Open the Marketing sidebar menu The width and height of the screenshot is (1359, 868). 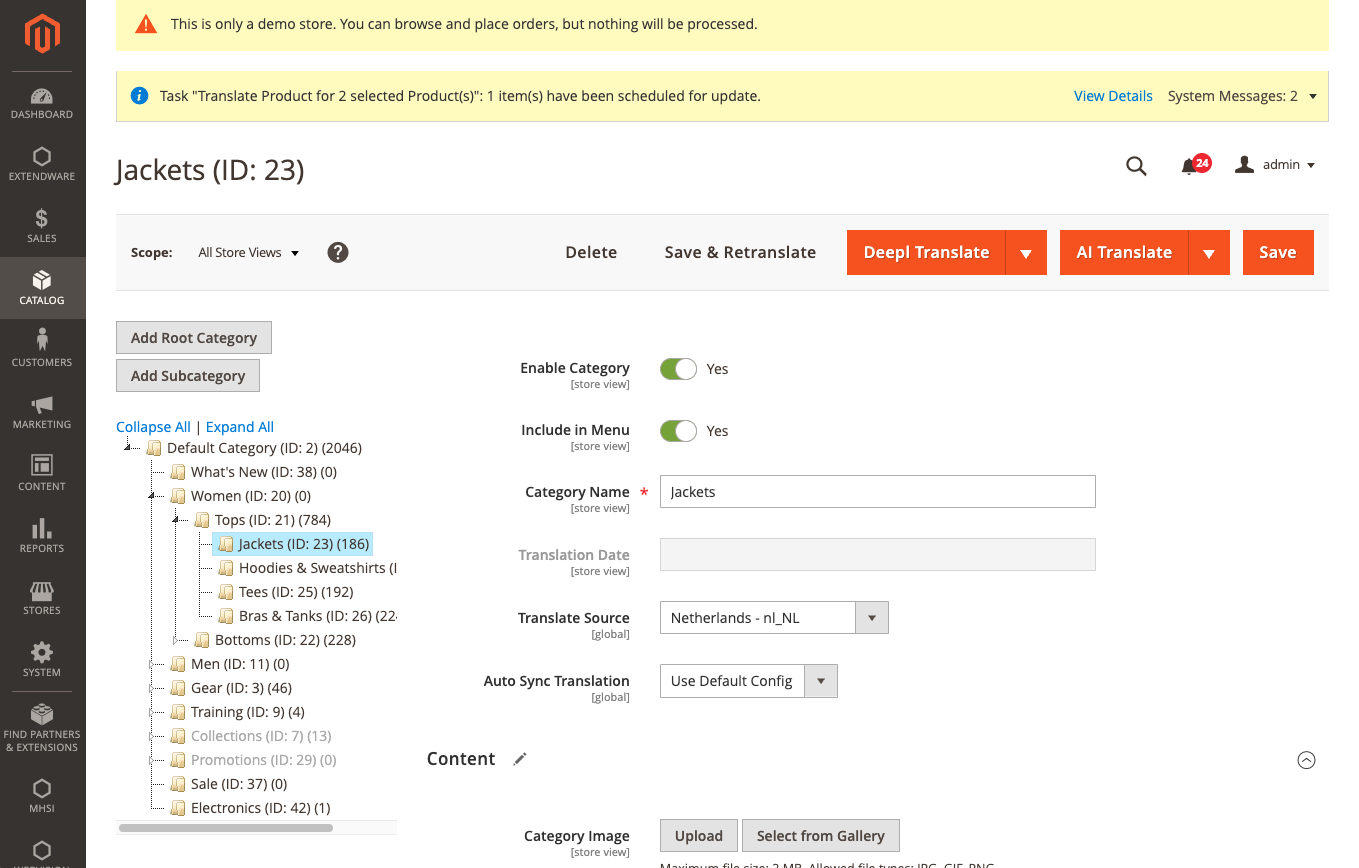pos(42,412)
